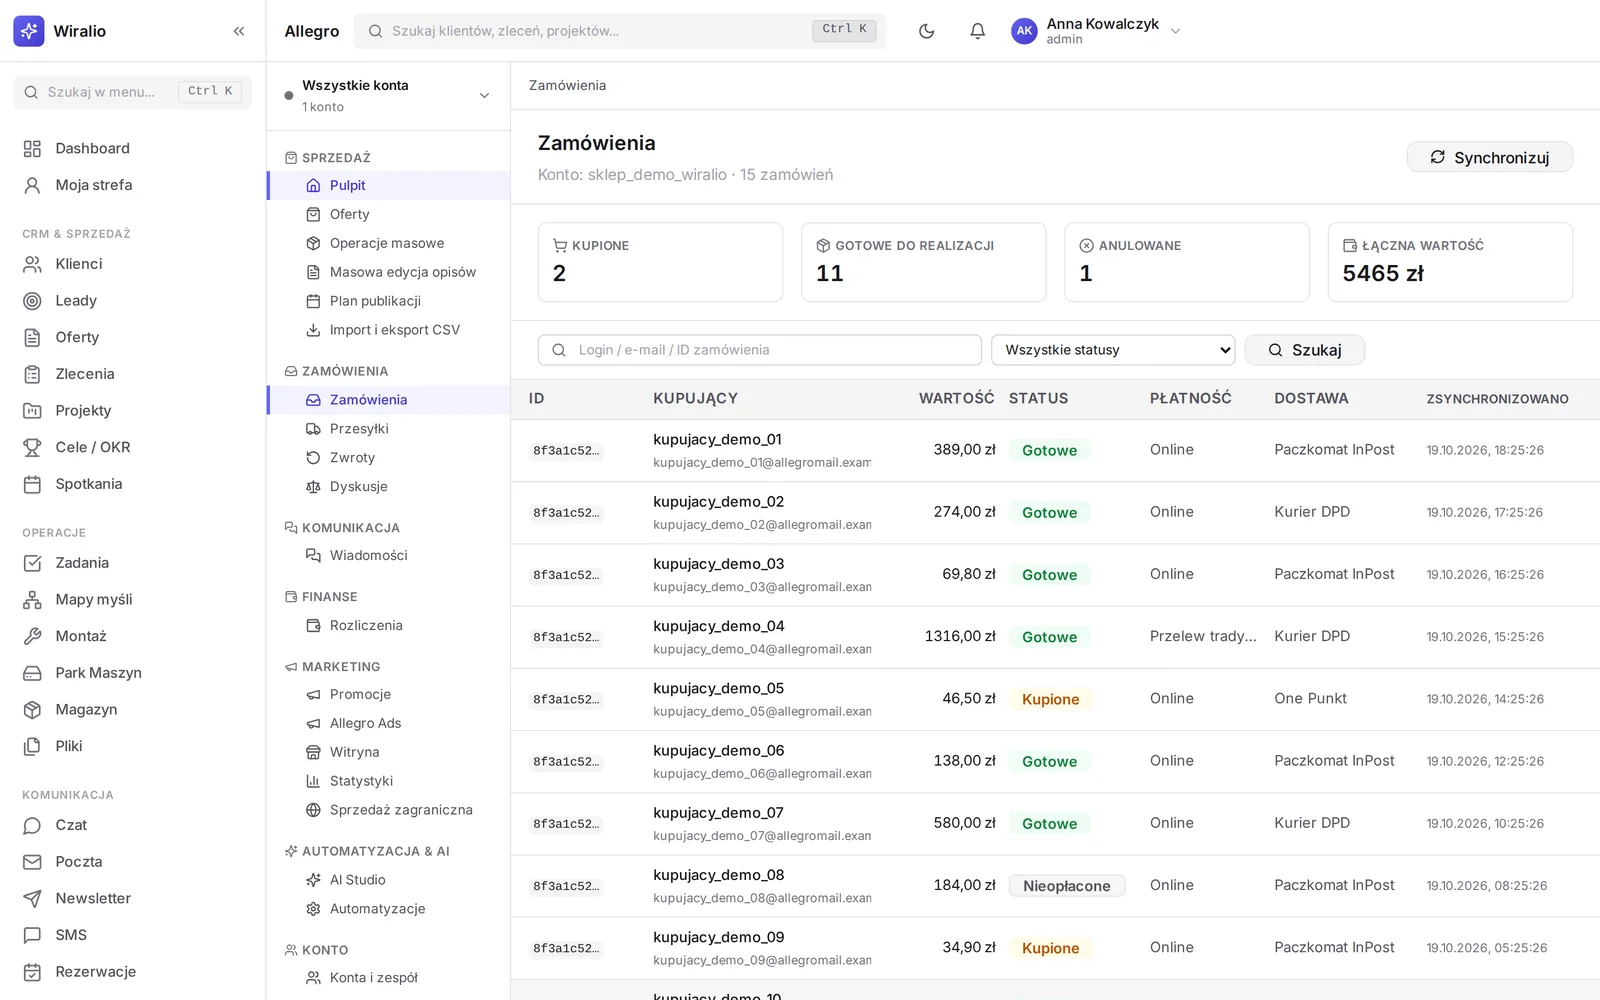Click the Szukaj search button
The height and width of the screenshot is (1000, 1600).
point(1305,350)
